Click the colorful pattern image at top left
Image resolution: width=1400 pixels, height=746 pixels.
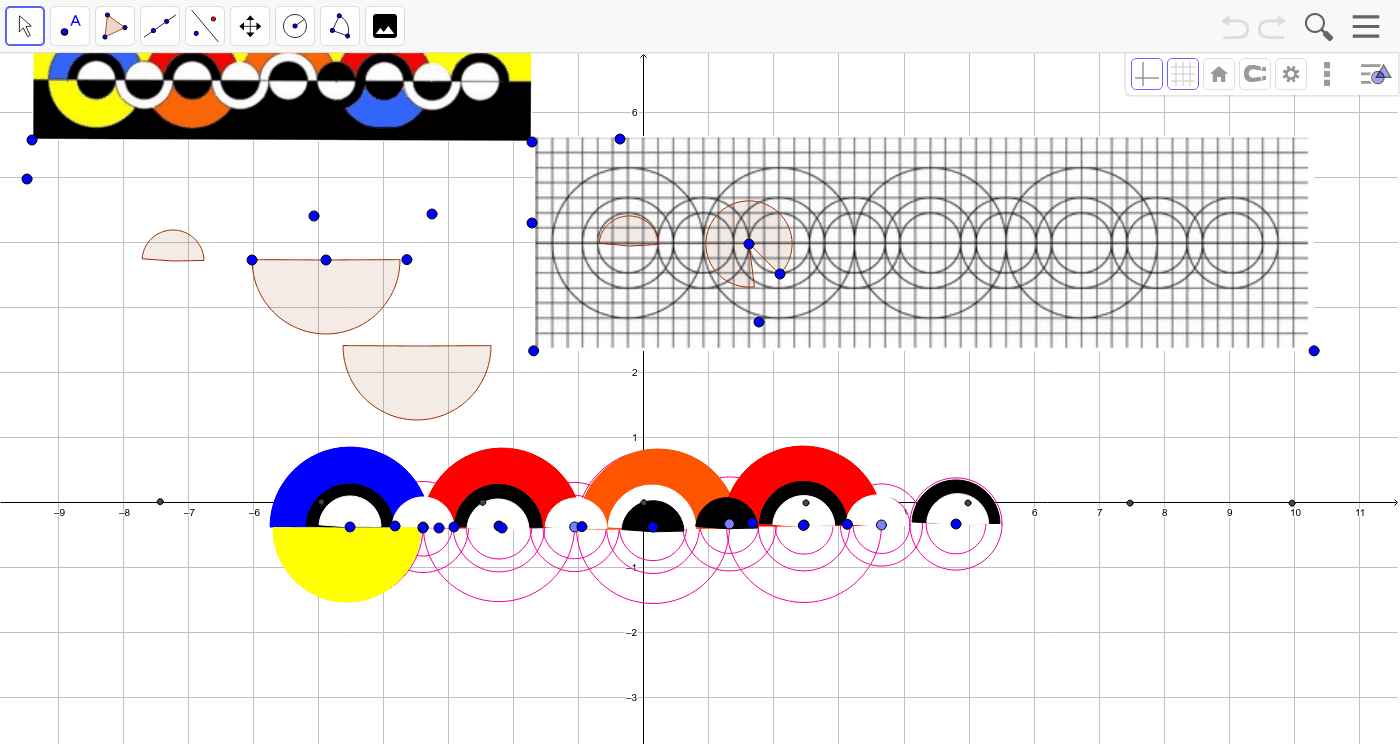pyautogui.click(x=281, y=96)
